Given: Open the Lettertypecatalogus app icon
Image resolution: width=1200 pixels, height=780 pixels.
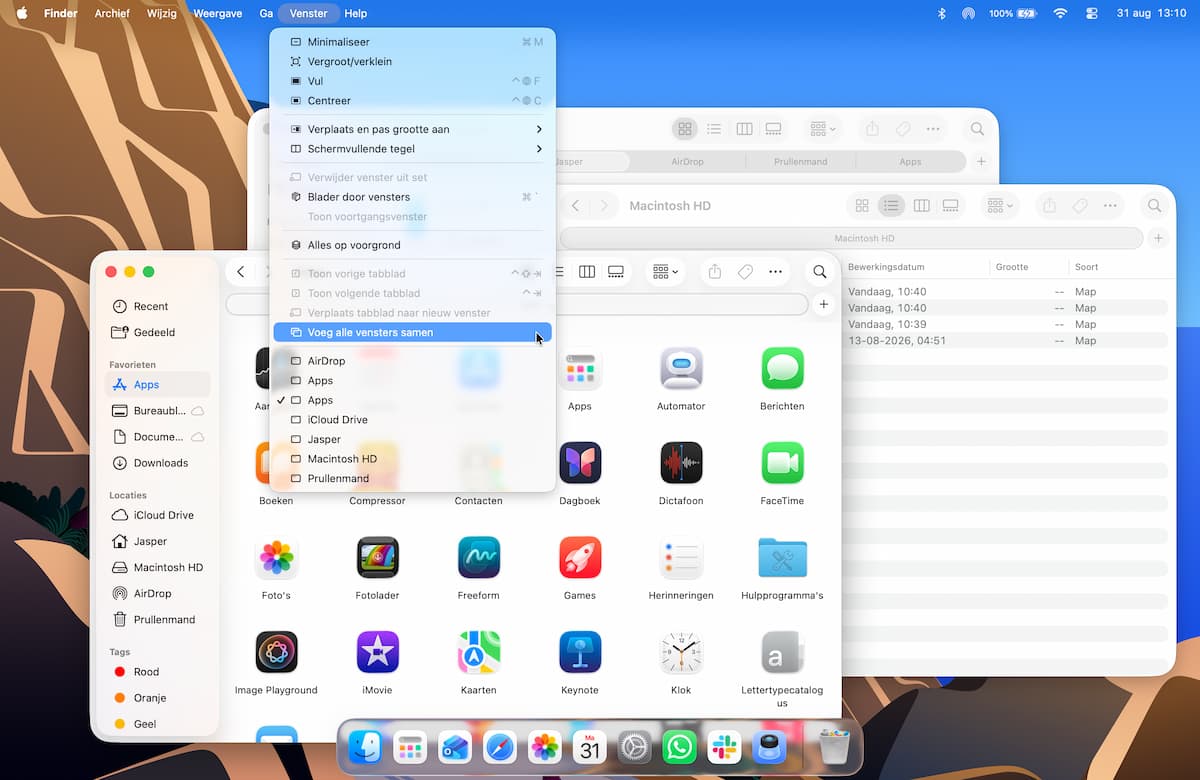Looking at the screenshot, I should [782, 652].
